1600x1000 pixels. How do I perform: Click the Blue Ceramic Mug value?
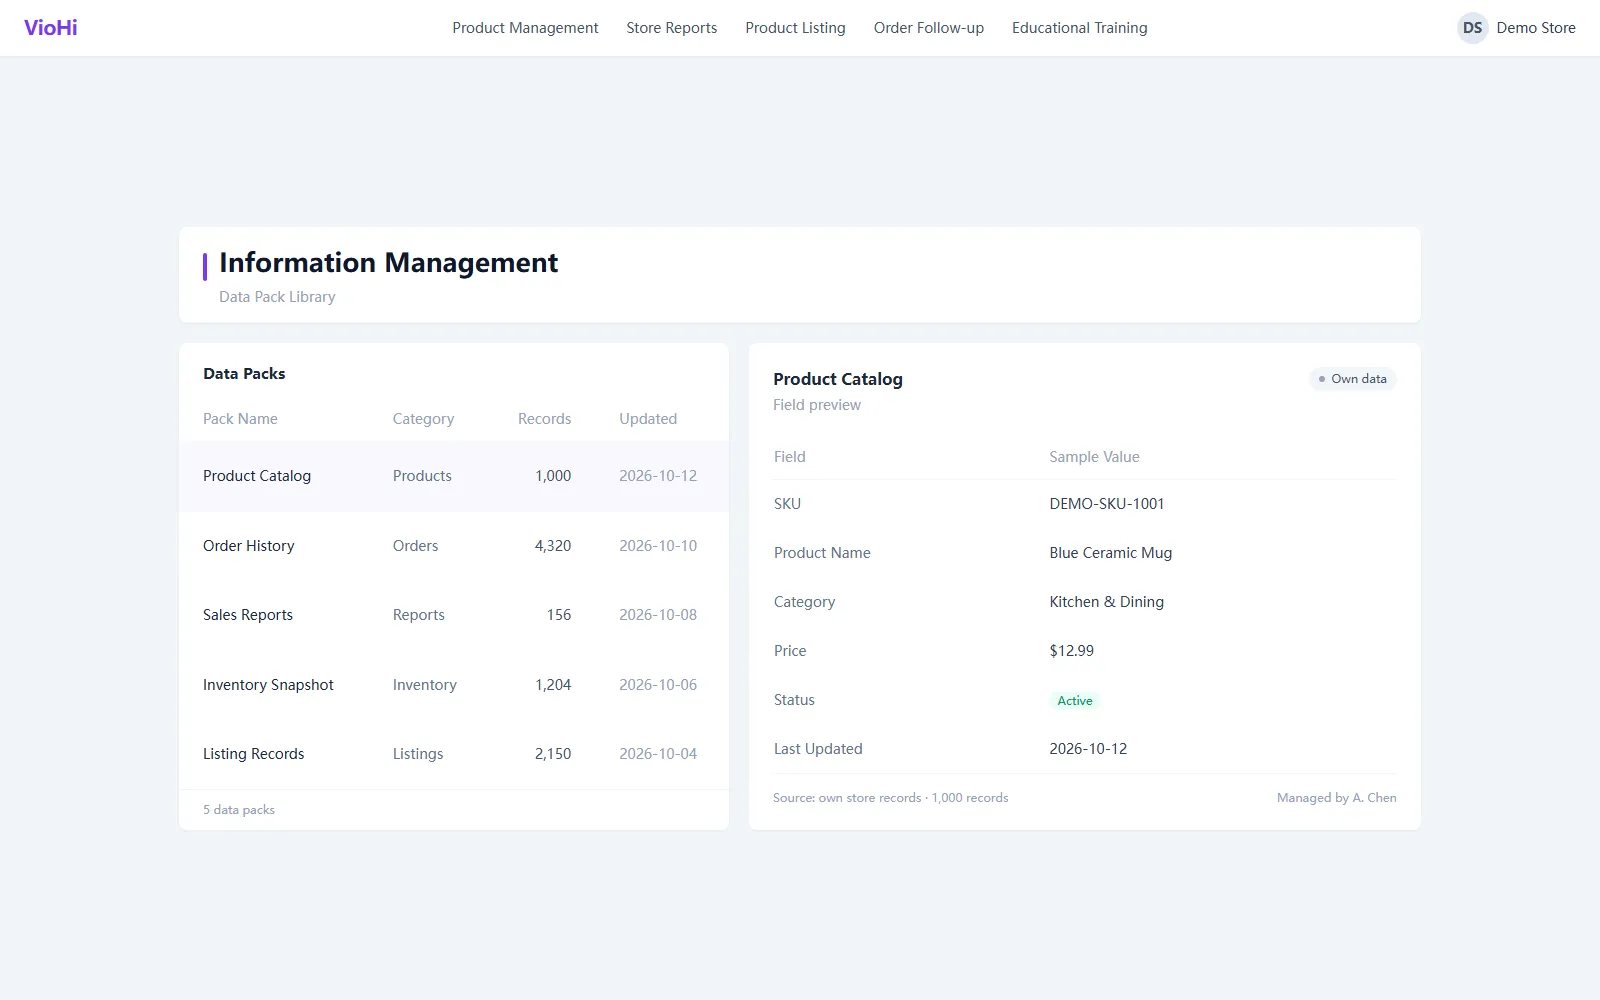(1111, 553)
